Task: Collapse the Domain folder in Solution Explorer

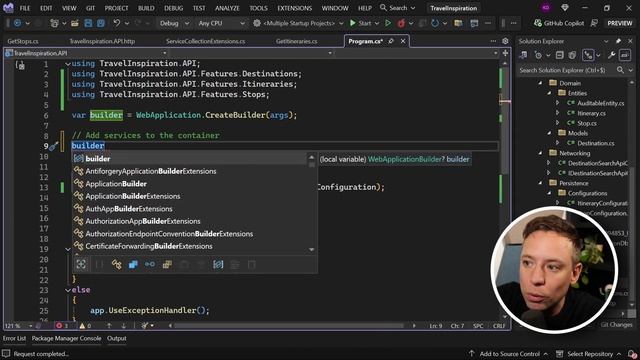Action: pyautogui.click(x=540, y=83)
